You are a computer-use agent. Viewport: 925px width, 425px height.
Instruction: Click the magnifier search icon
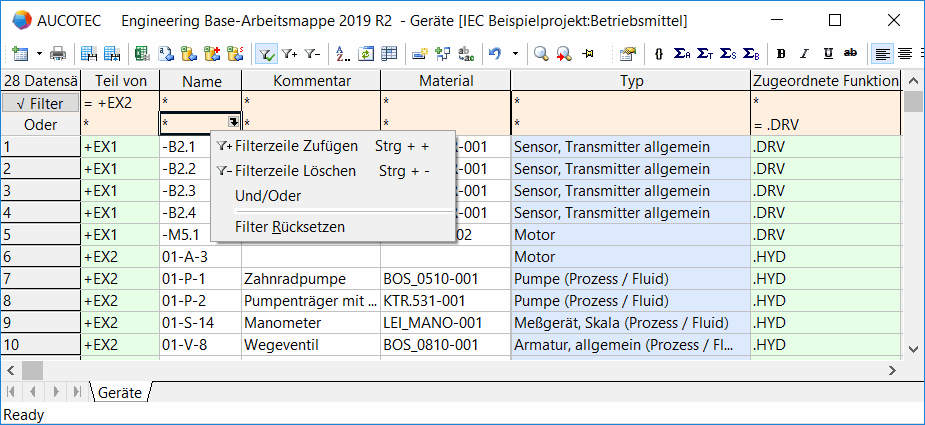point(540,54)
